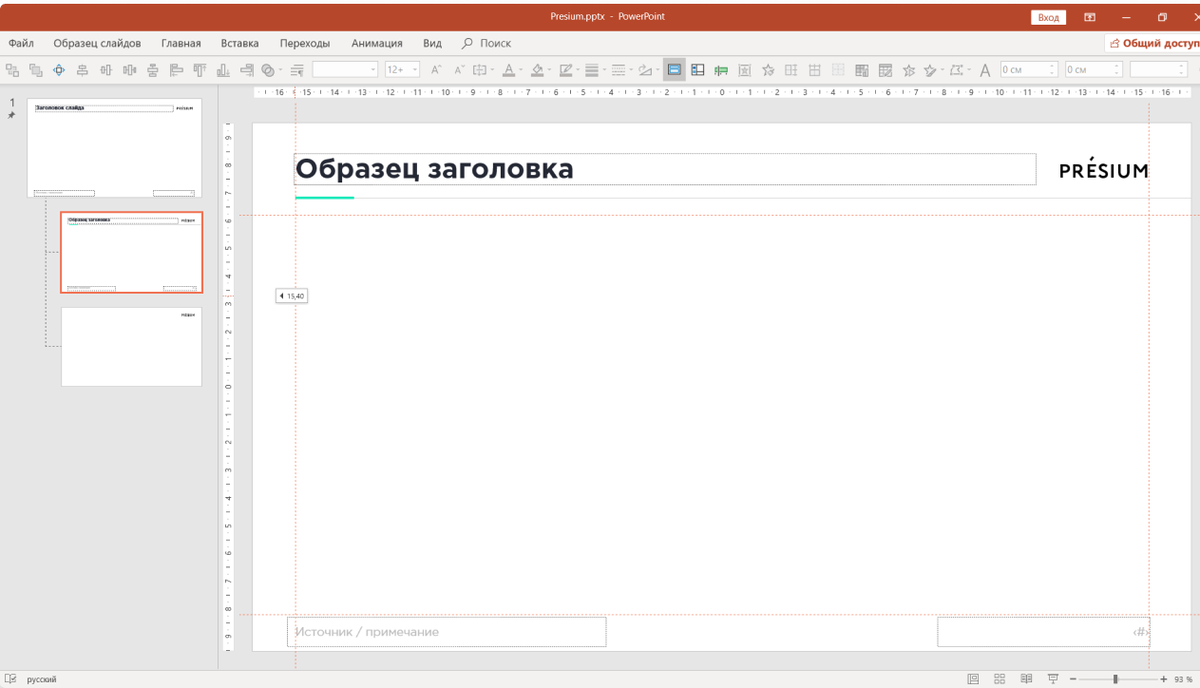1200x688 pixels.
Task: Click the large letter A text icon
Action: click(985, 70)
